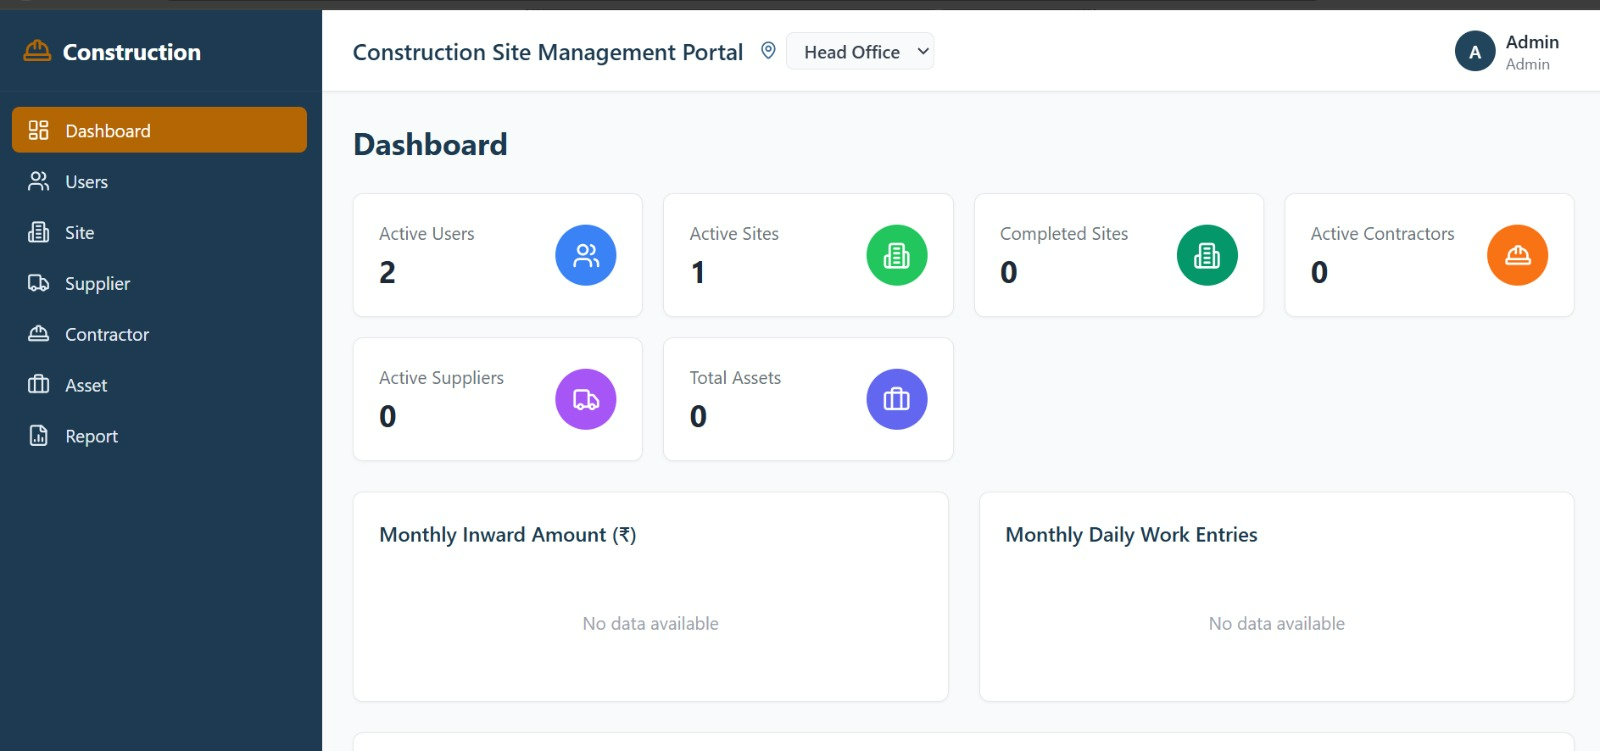Click No data available under Daily Work Entries
Image resolution: width=1600 pixels, height=751 pixels.
[1277, 623]
